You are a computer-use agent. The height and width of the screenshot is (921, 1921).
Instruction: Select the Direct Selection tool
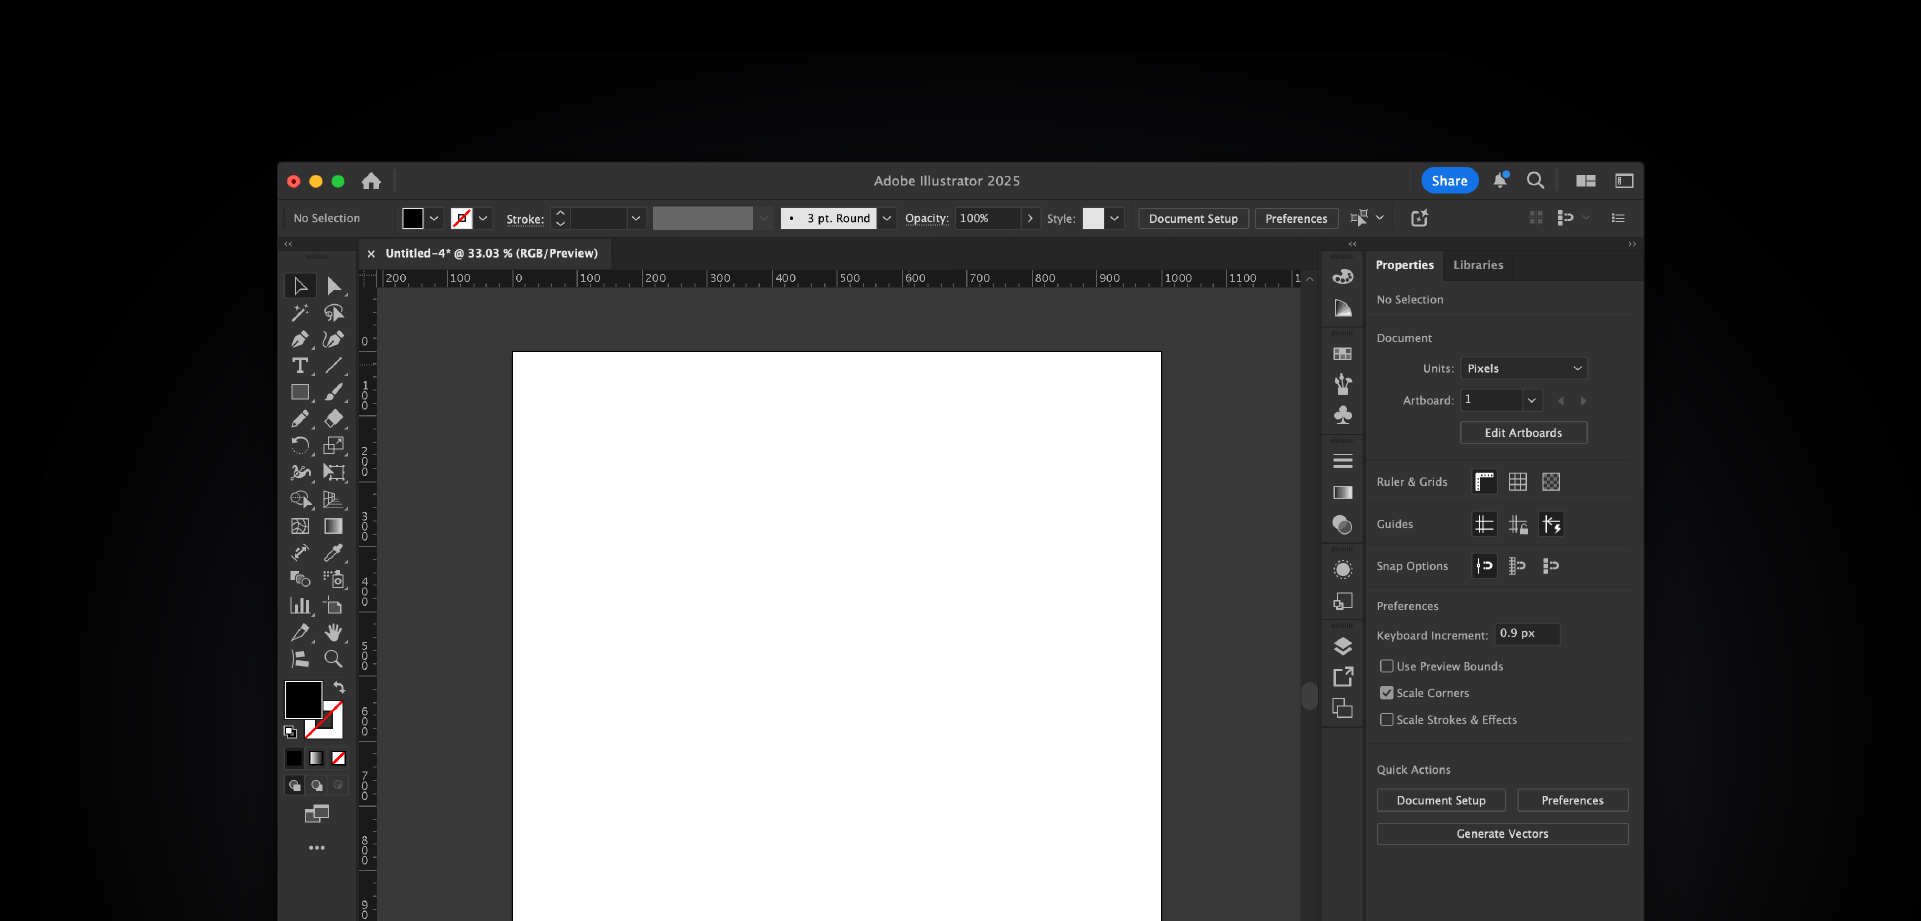coord(334,286)
